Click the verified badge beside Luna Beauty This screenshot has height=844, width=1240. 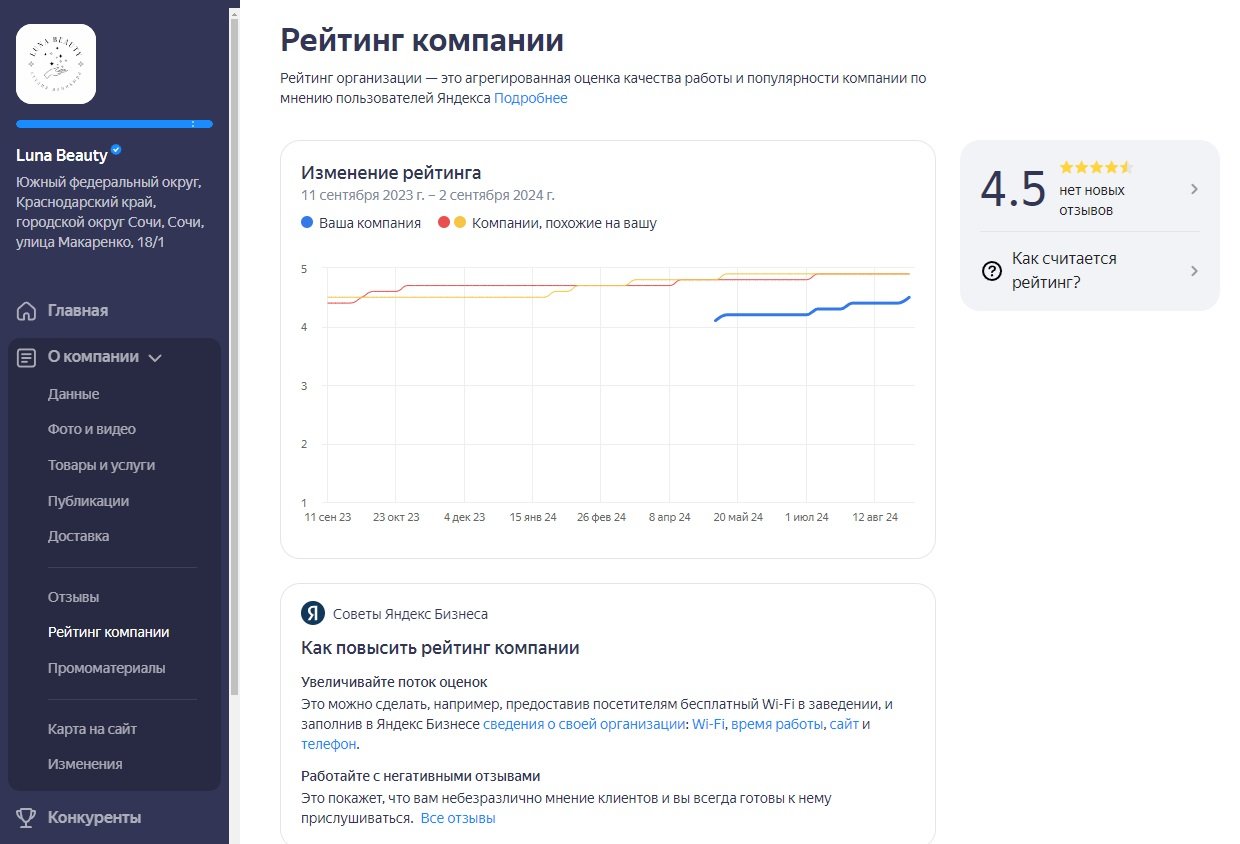[x=116, y=150]
